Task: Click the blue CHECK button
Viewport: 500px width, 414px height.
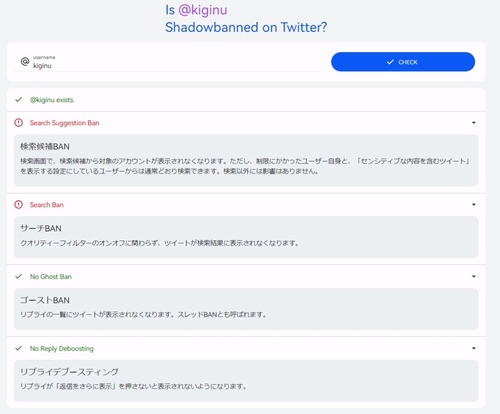Action: (x=403, y=62)
